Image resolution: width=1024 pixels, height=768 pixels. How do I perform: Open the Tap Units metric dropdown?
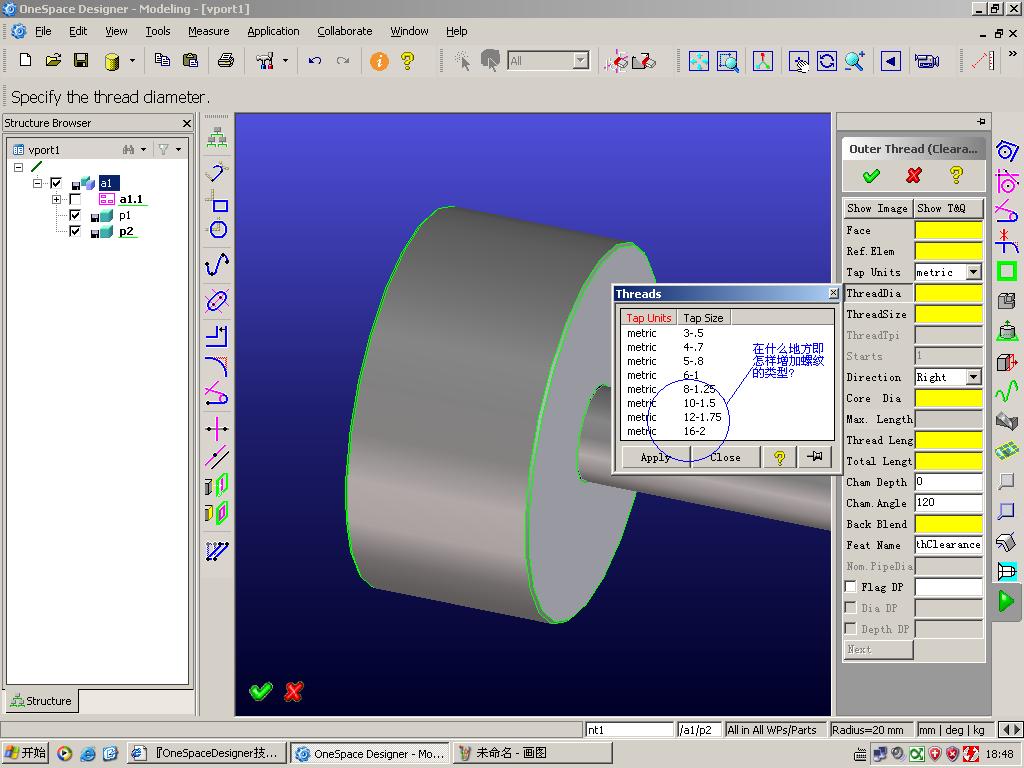pos(973,272)
